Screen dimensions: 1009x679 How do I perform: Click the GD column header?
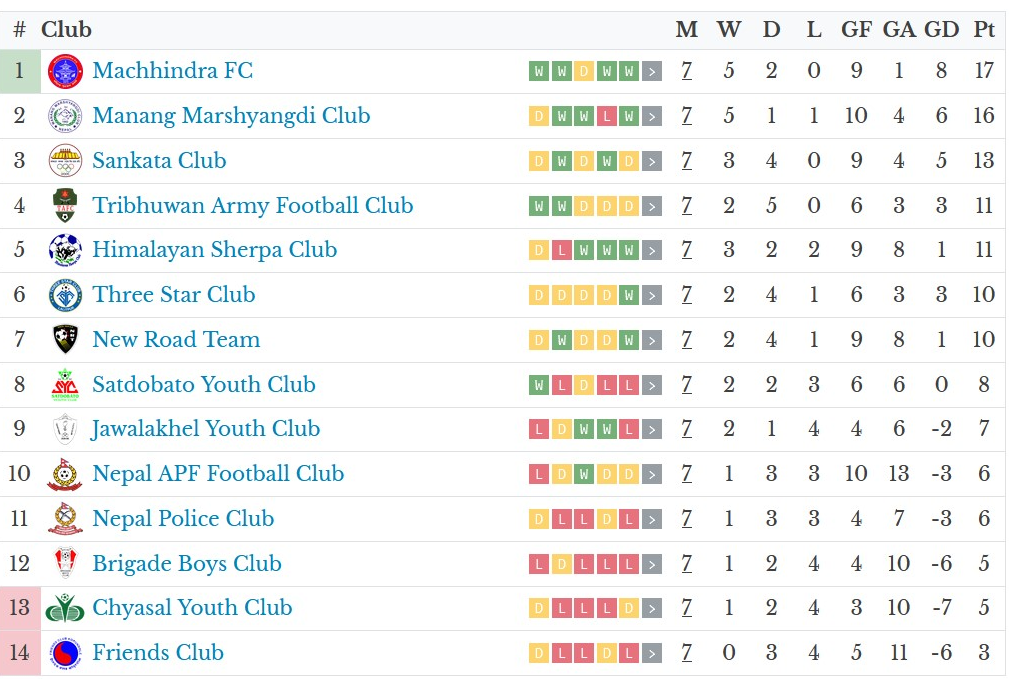941,30
